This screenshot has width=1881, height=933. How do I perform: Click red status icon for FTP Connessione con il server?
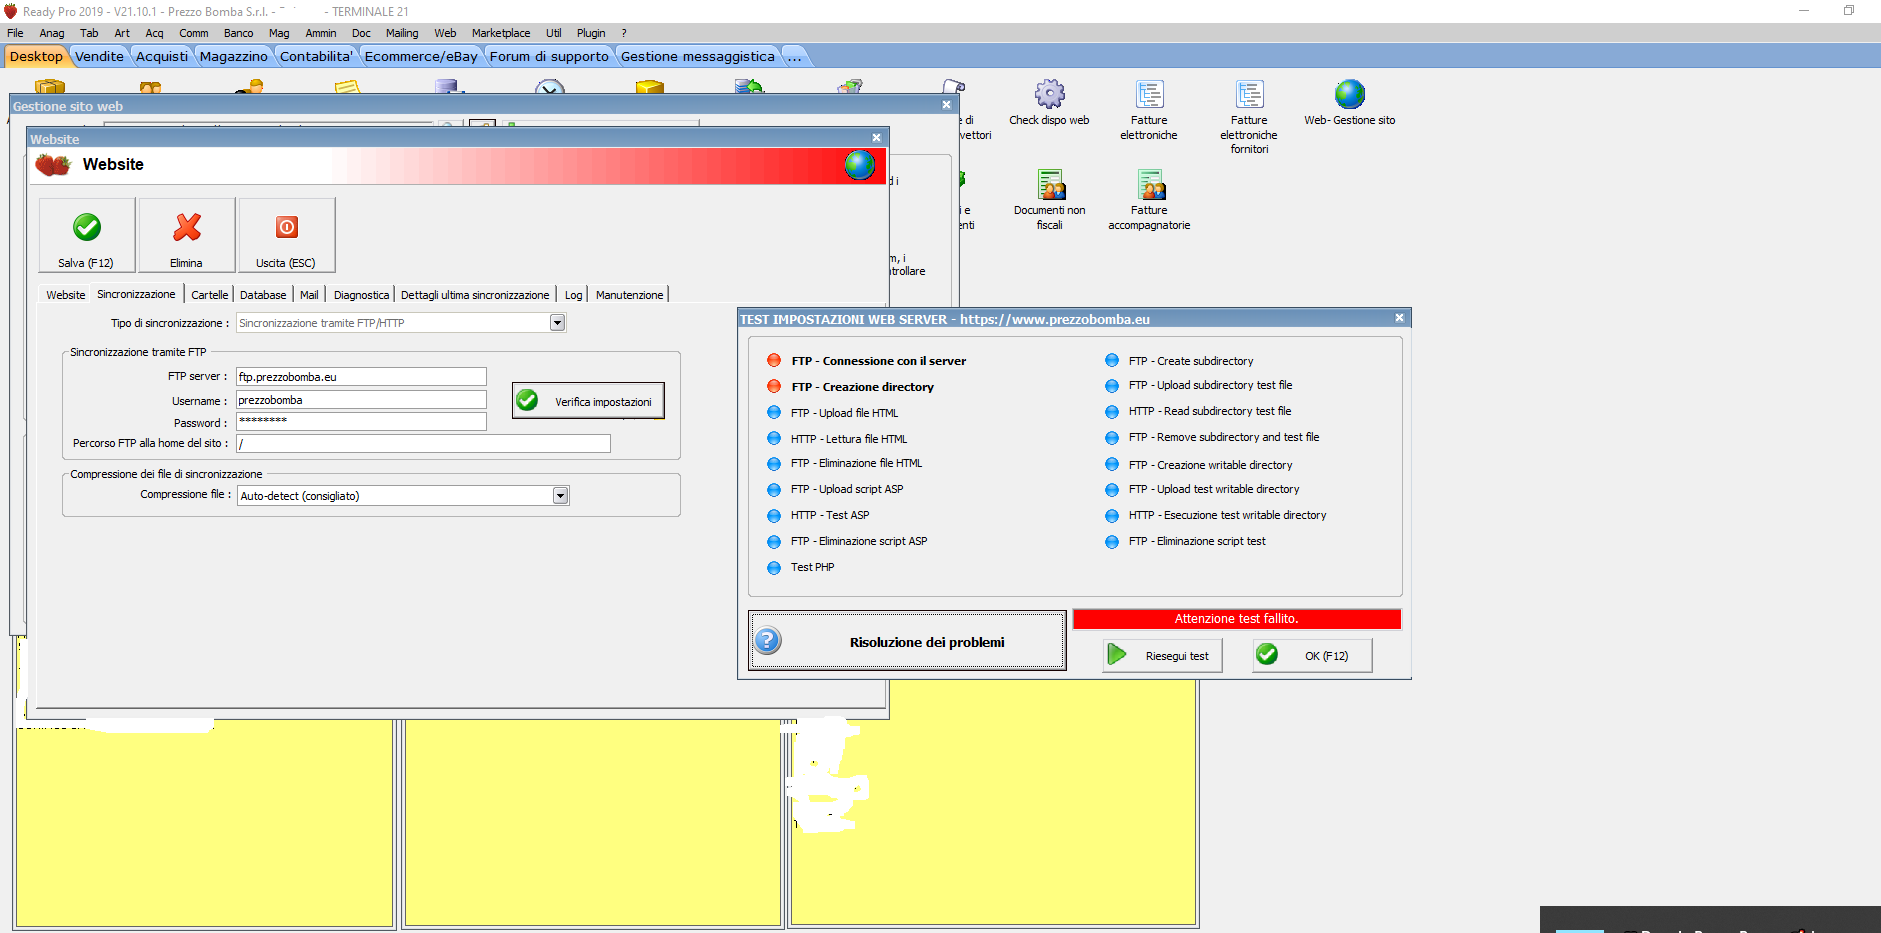(774, 361)
